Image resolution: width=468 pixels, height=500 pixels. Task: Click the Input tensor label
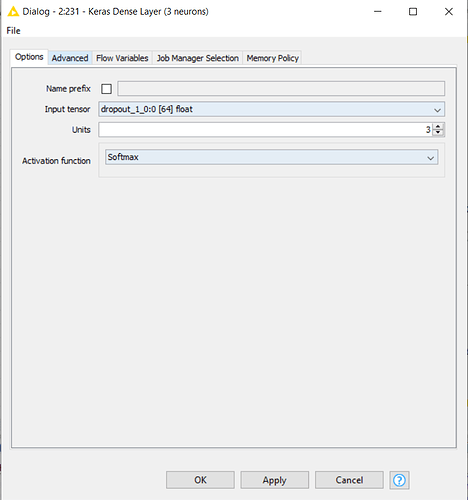[x=67, y=109]
